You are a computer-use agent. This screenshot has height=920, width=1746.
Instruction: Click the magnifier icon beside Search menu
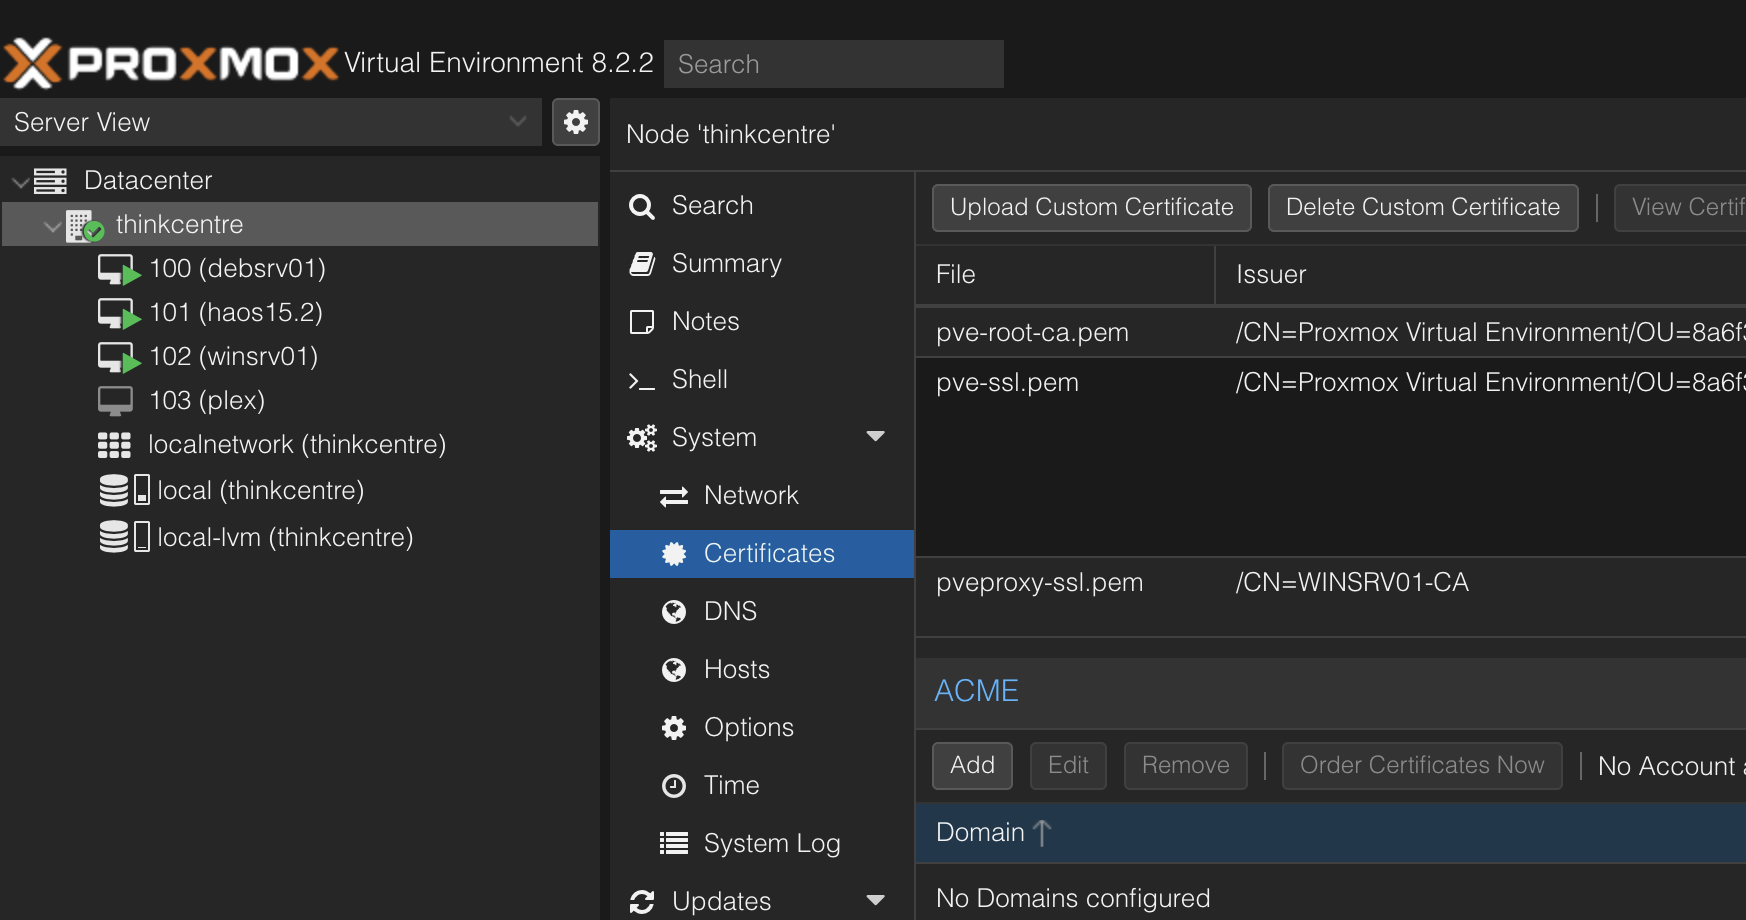[x=641, y=207]
